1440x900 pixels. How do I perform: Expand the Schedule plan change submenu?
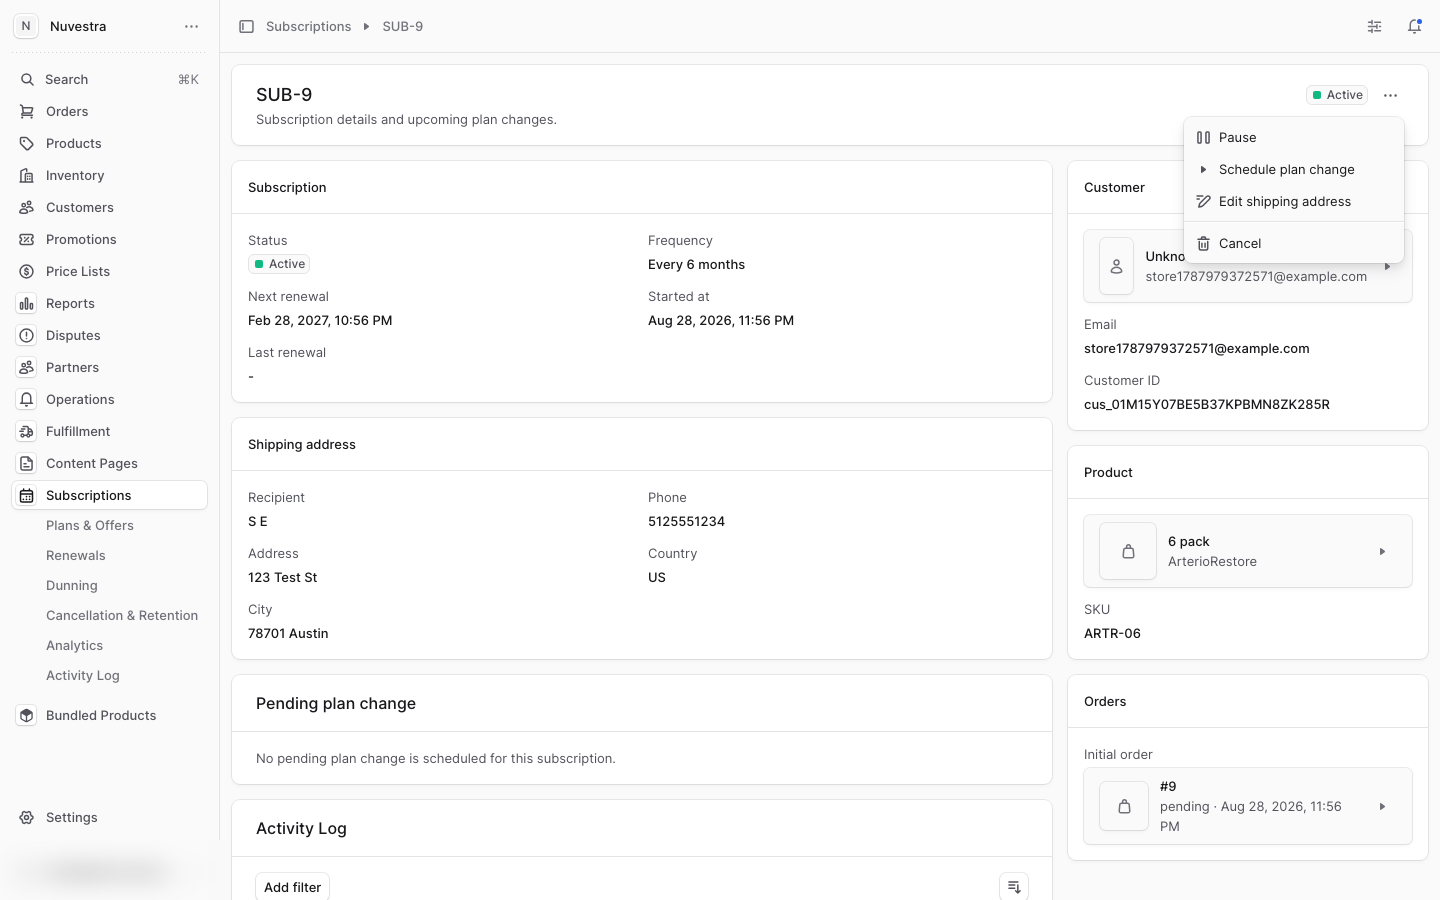[x=1294, y=169]
